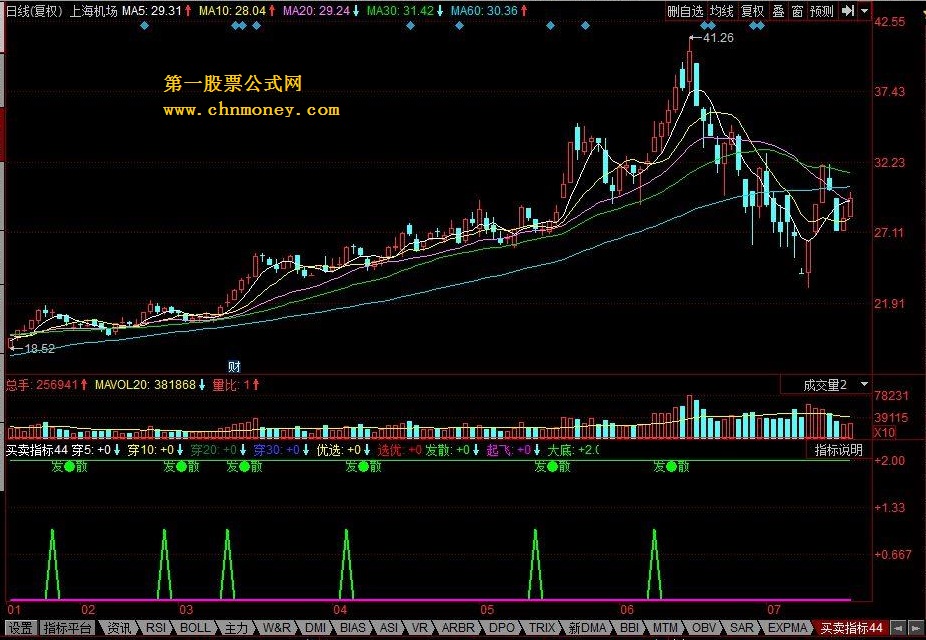Screen dimensions: 926x640
Task: Toggle the 均线 moving average button
Action: tap(722, 11)
